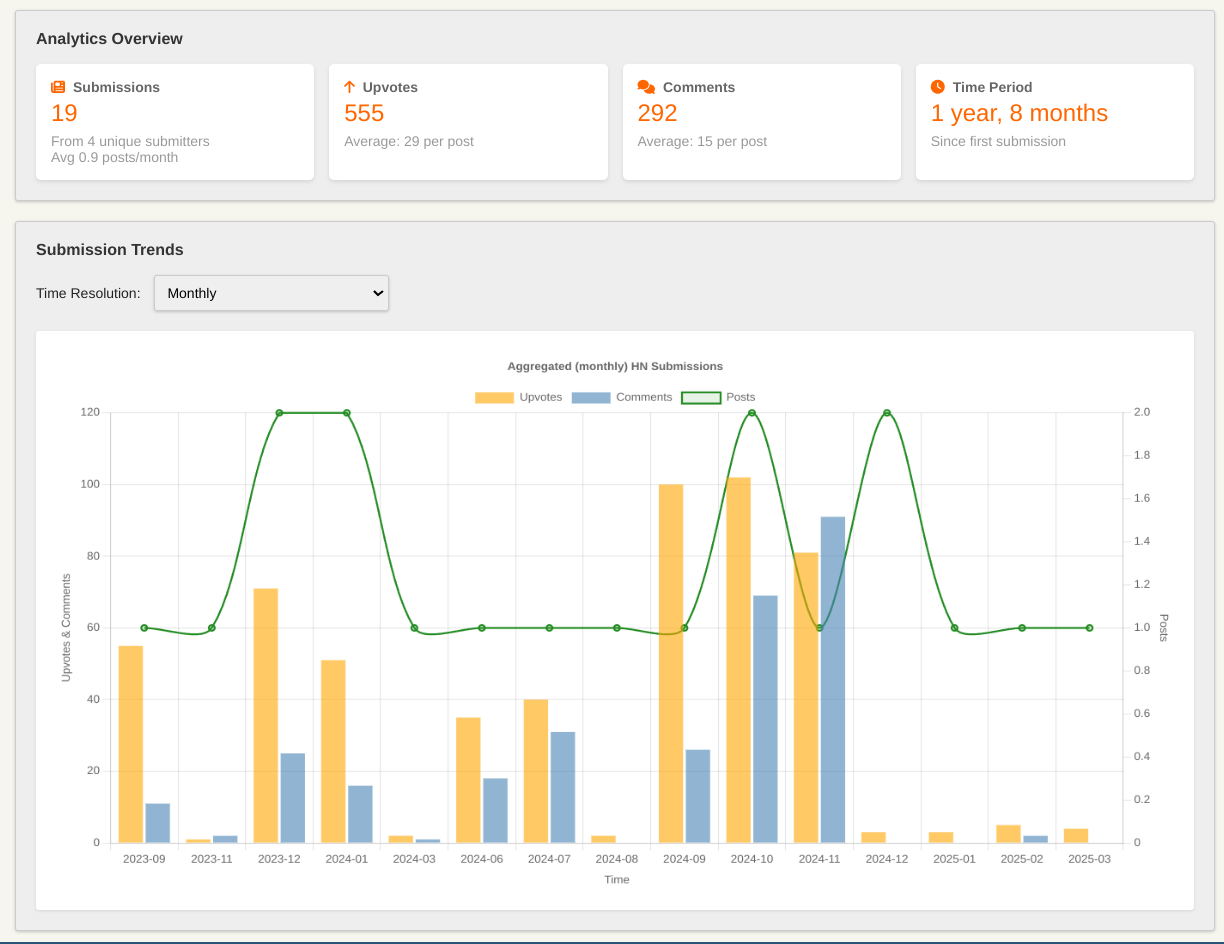Image resolution: width=1224 pixels, height=944 pixels.
Task: Click the orange Upvotes legend swatch
Action: pos(494,397)
